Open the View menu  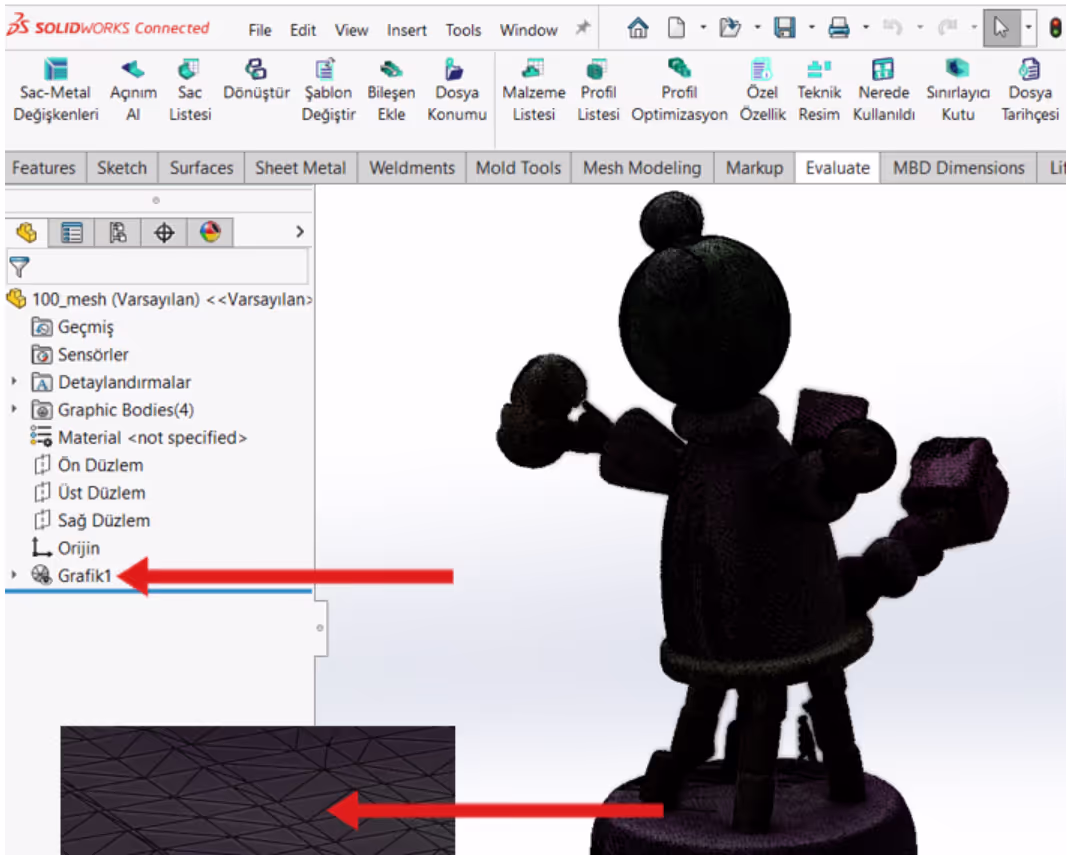351,30
